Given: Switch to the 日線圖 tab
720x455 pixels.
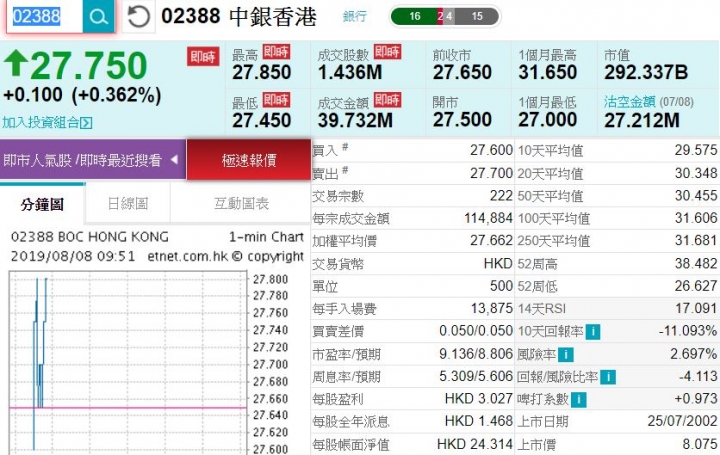Looking at the screenshot, I should click(128, 203).
